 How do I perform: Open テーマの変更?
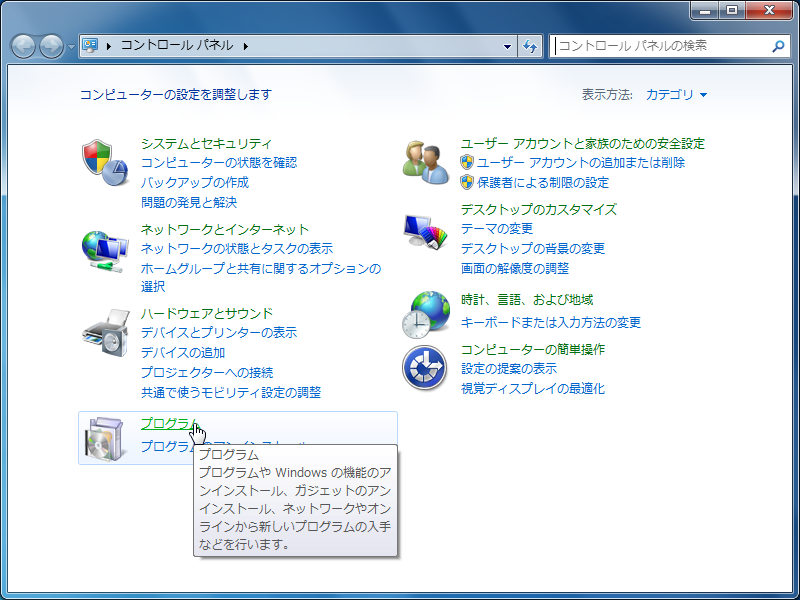coord(497,229)
